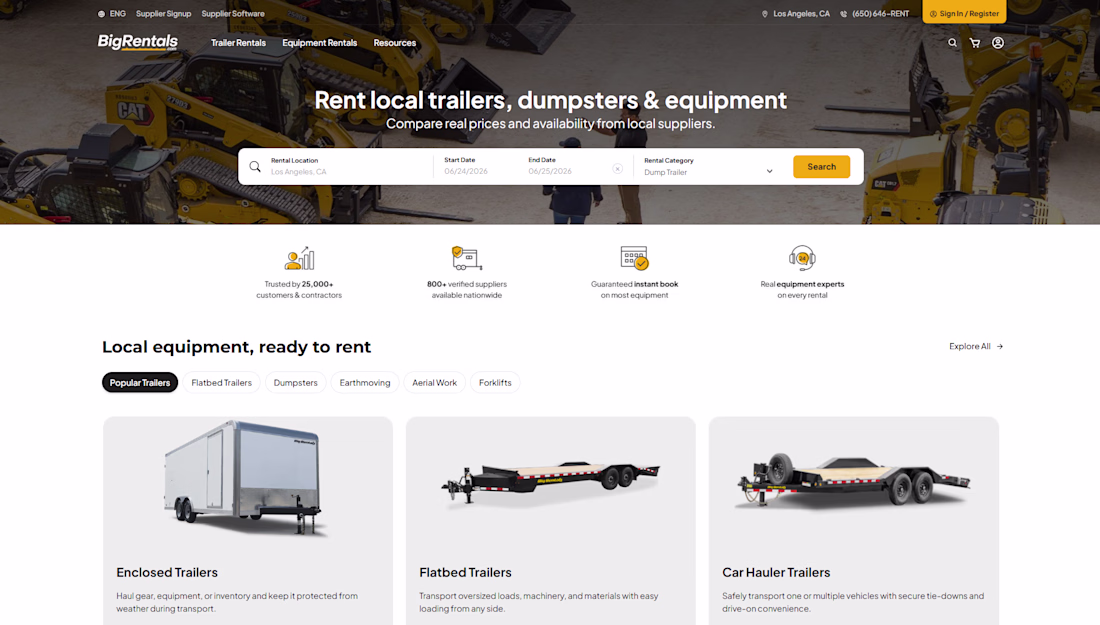The width and height of the screenshot is (1100, 625).
Task: Open the shopping cart icon
Action: pos(974,43)
